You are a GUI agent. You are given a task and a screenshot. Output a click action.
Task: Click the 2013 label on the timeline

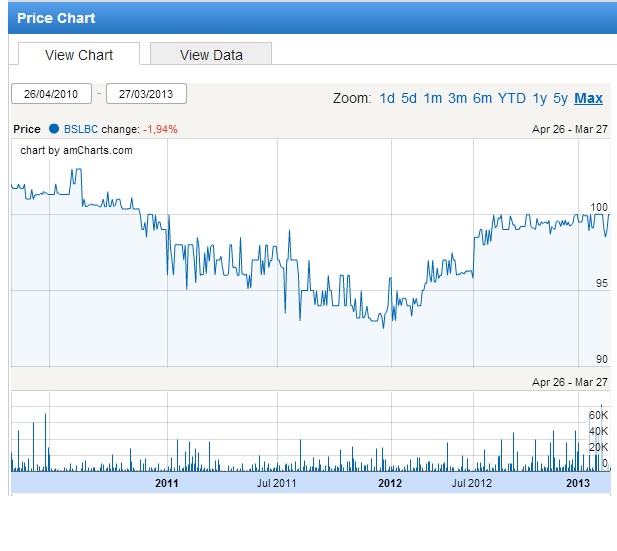click(x=578, y=483)
